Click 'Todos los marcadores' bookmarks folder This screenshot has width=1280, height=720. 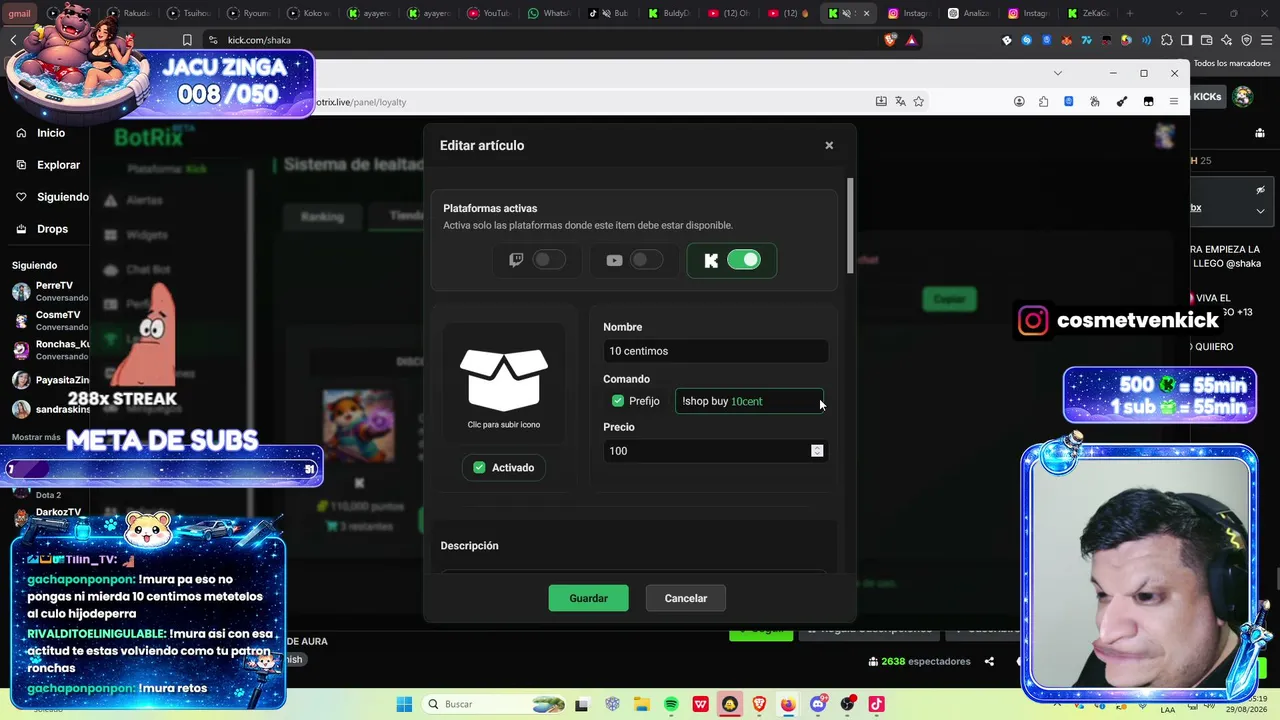point(1232,63)
